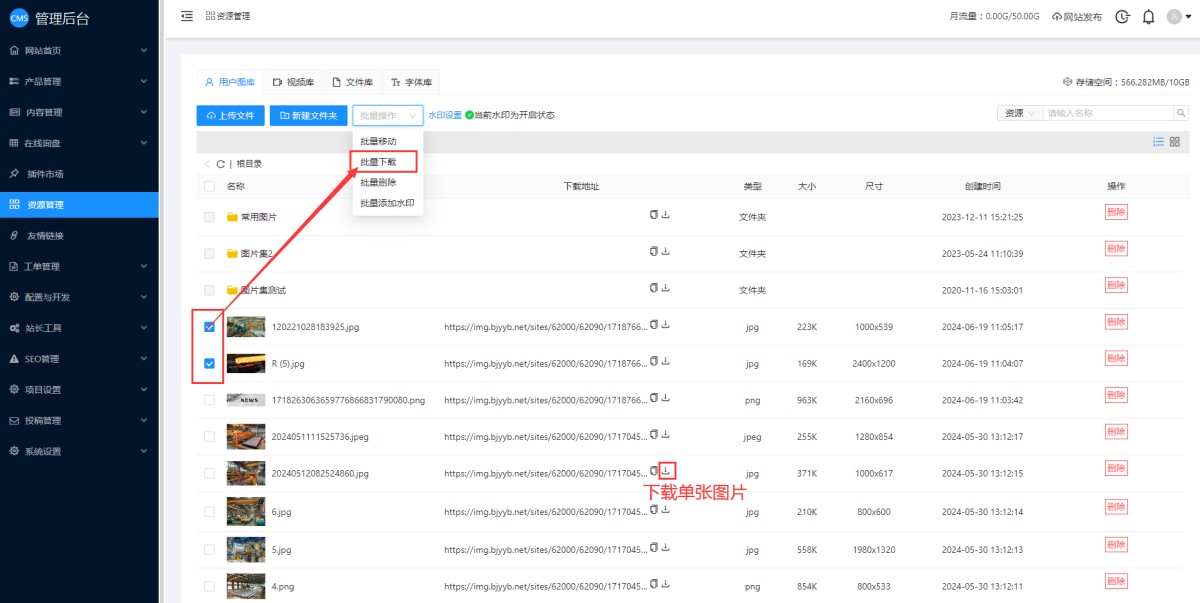
Task: Open the history clock icon in header
Action: point(1123,17)
